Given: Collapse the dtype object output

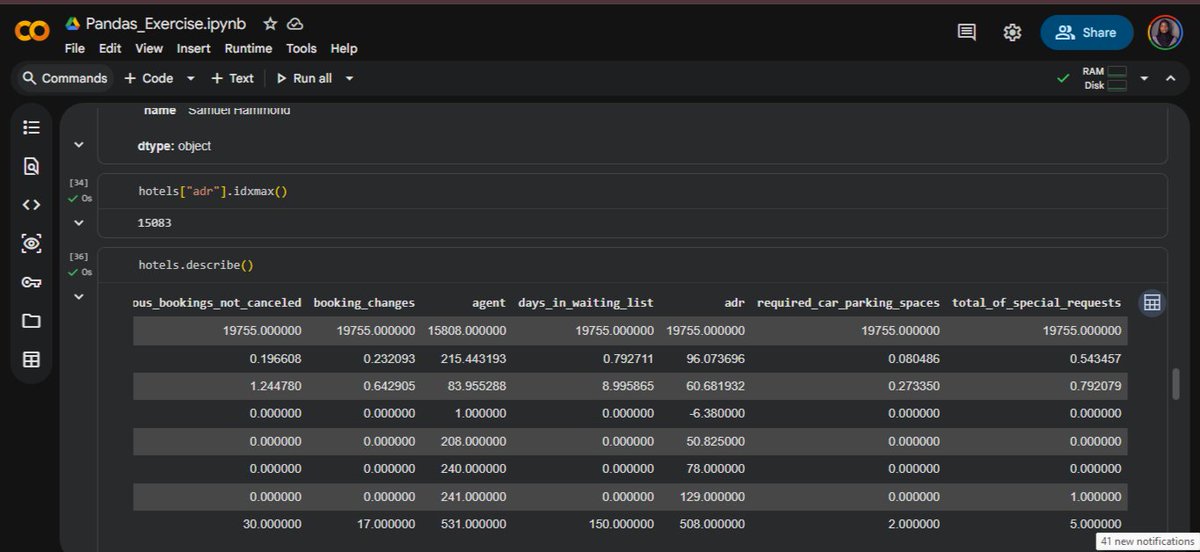Looking at the screenshot, I should click(78, 146).
